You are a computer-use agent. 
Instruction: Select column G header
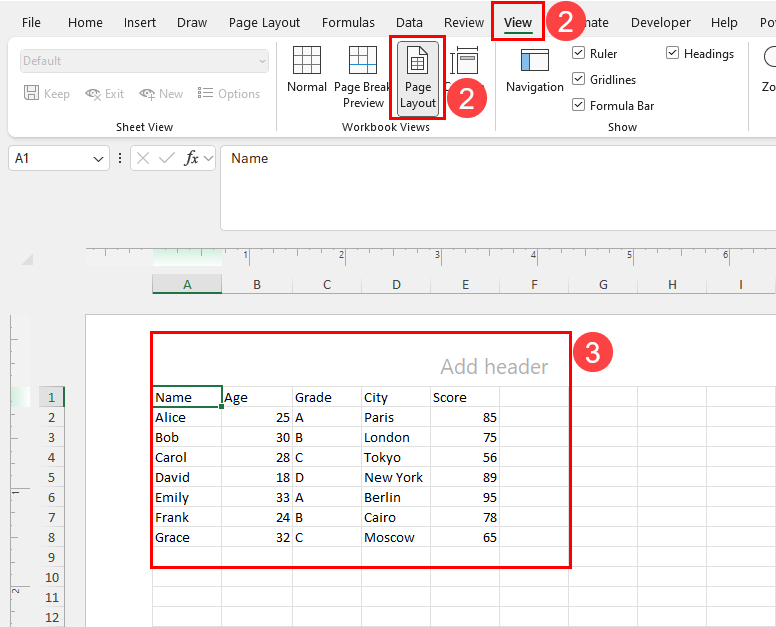coord(603,285)
